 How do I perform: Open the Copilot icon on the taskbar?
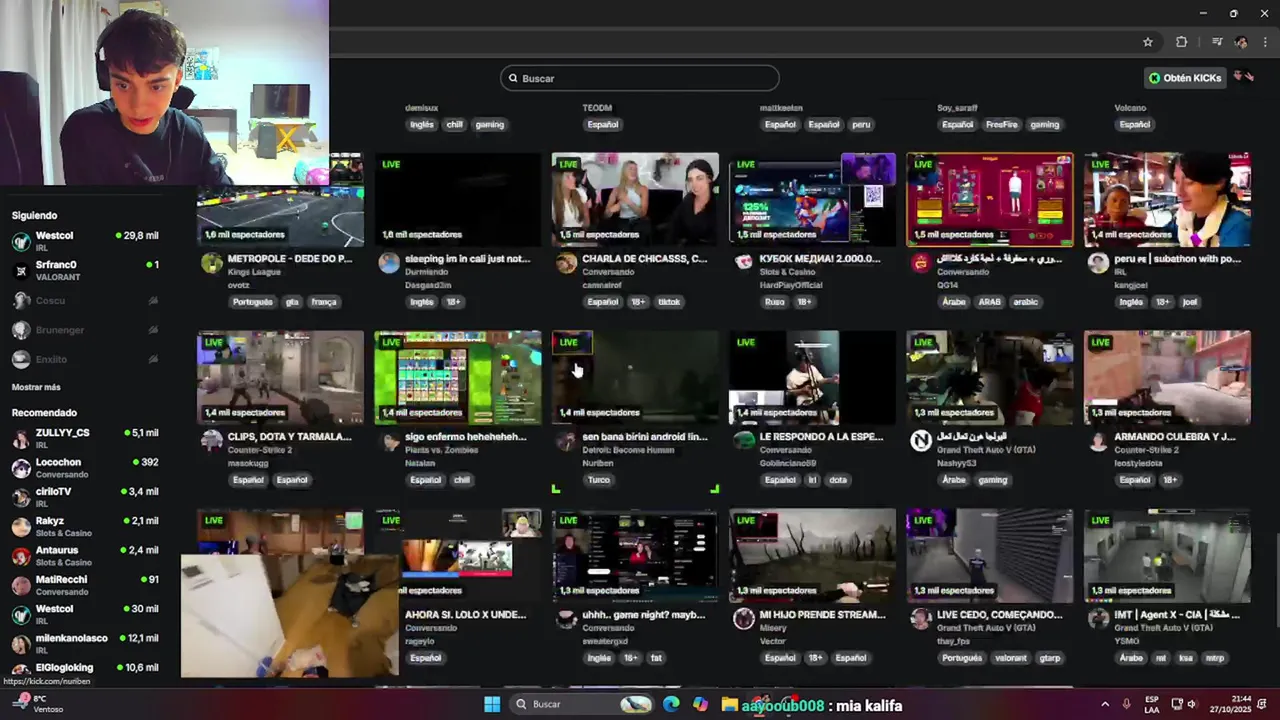[x=700, y=704]
